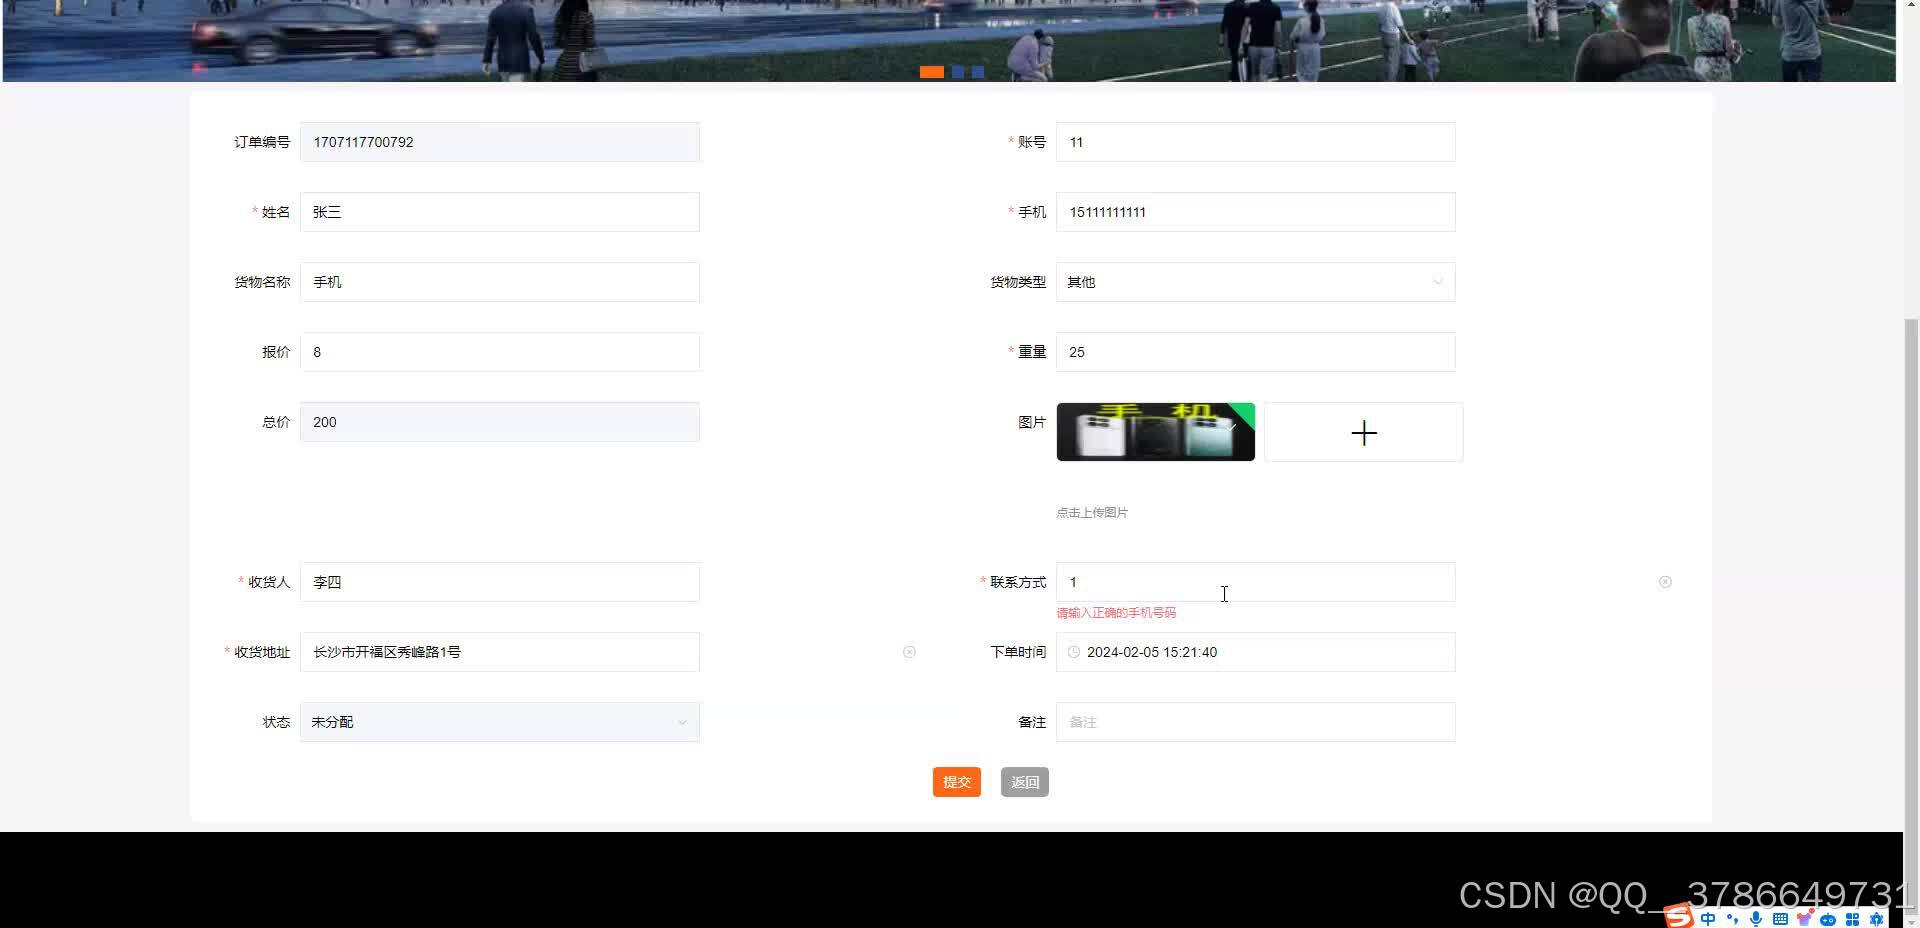This screenshot has height=928, width=1920.
Task: Click the 联系方式 input field
Action: tap(1256, 582)
